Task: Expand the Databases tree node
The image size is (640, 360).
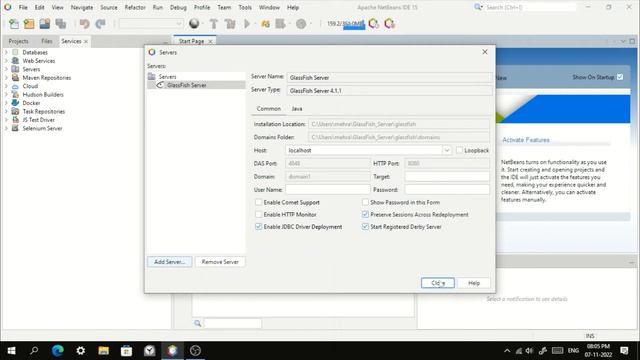Action: point(6,52)
